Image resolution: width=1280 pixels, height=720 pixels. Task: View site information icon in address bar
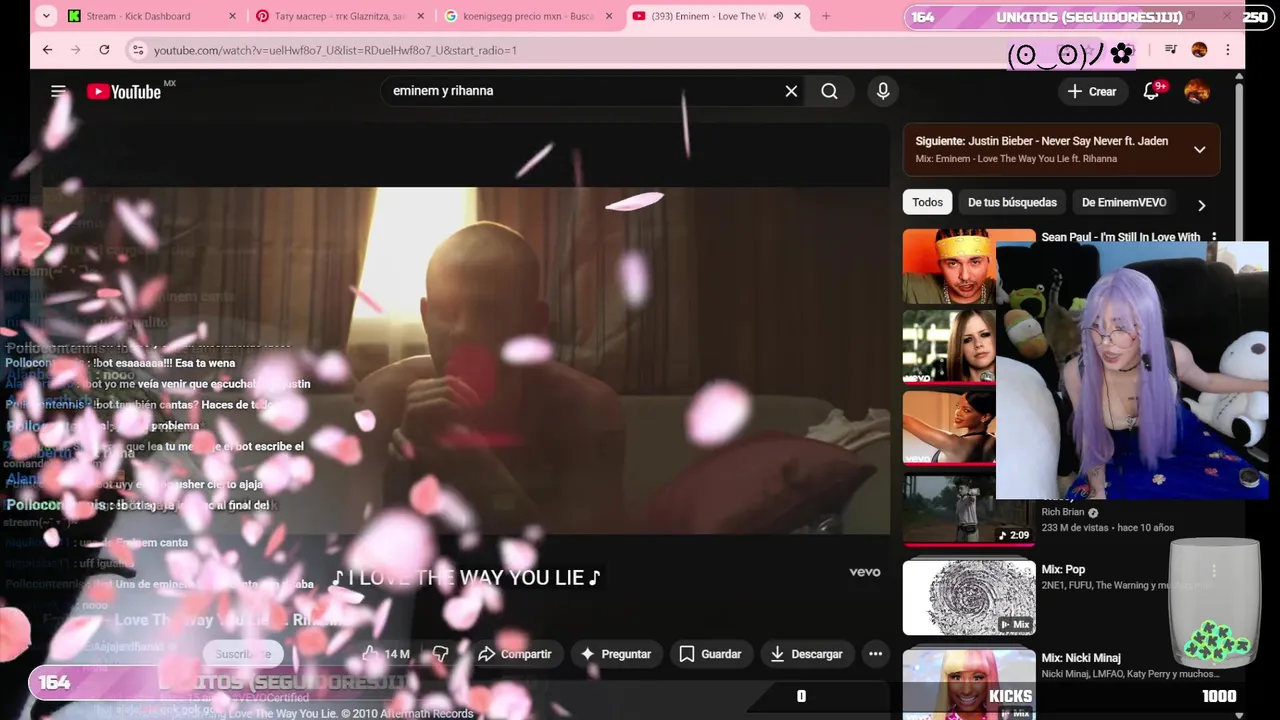139,50
